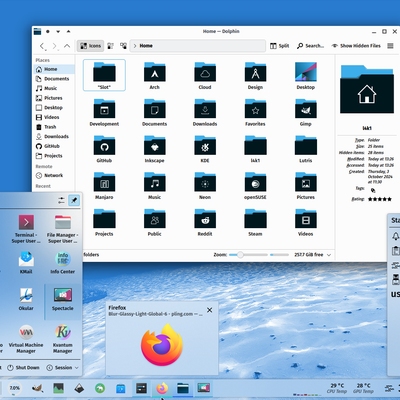Go forward in Dolphin navigation
The height and width of the screenshot is (400, 400).
tap(55, 46)
